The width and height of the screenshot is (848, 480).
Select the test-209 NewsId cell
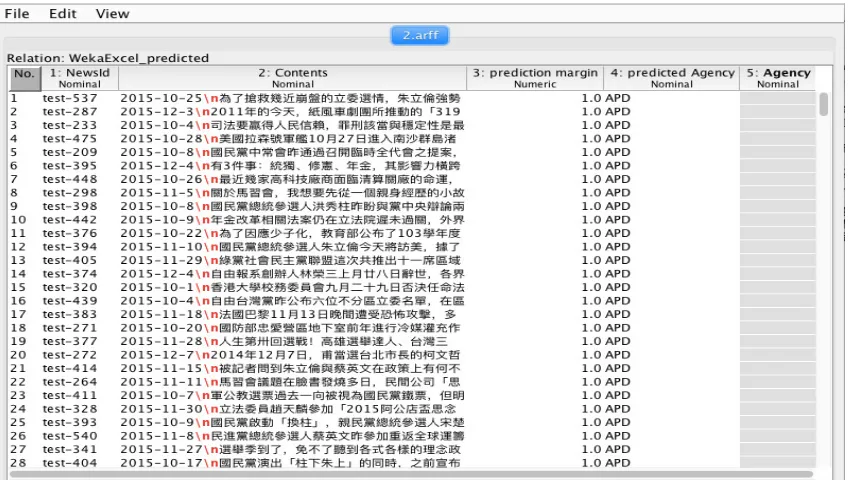click(80, 152)
